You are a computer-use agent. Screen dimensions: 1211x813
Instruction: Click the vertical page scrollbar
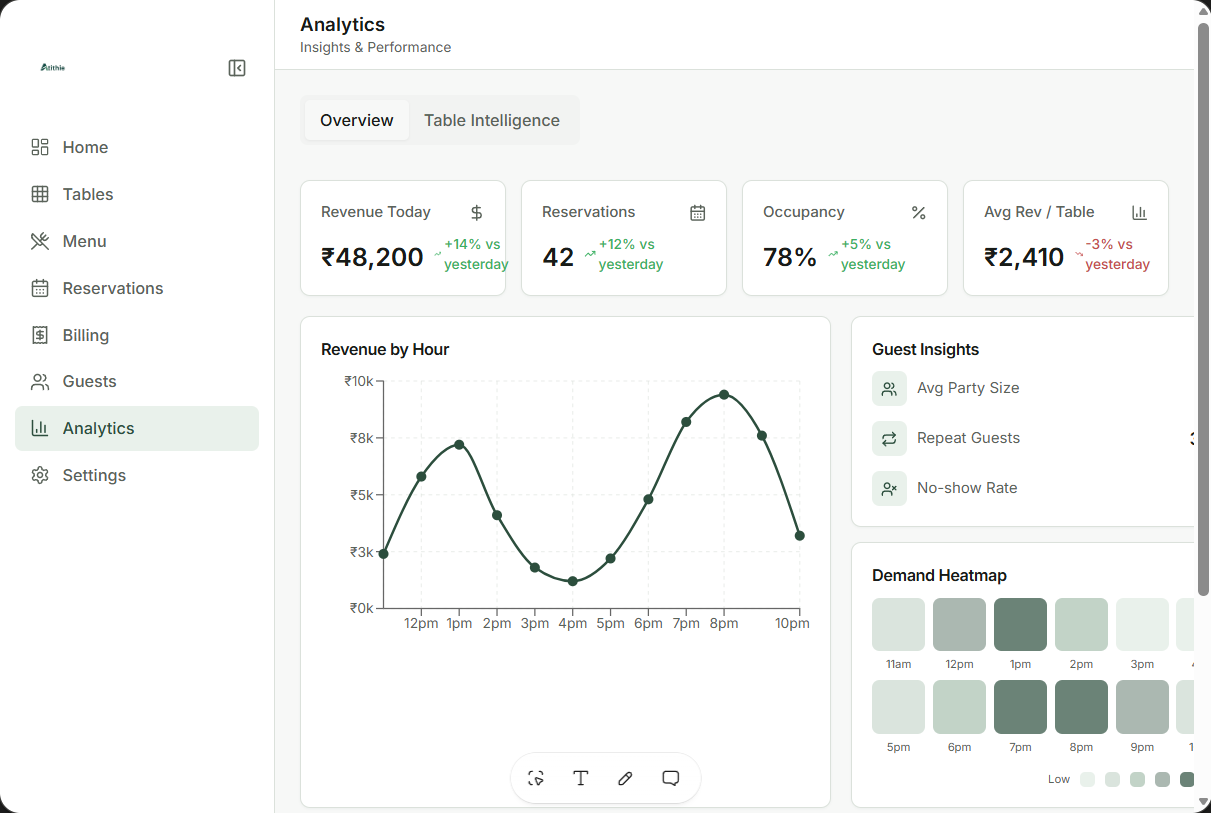pos(1204,311)
